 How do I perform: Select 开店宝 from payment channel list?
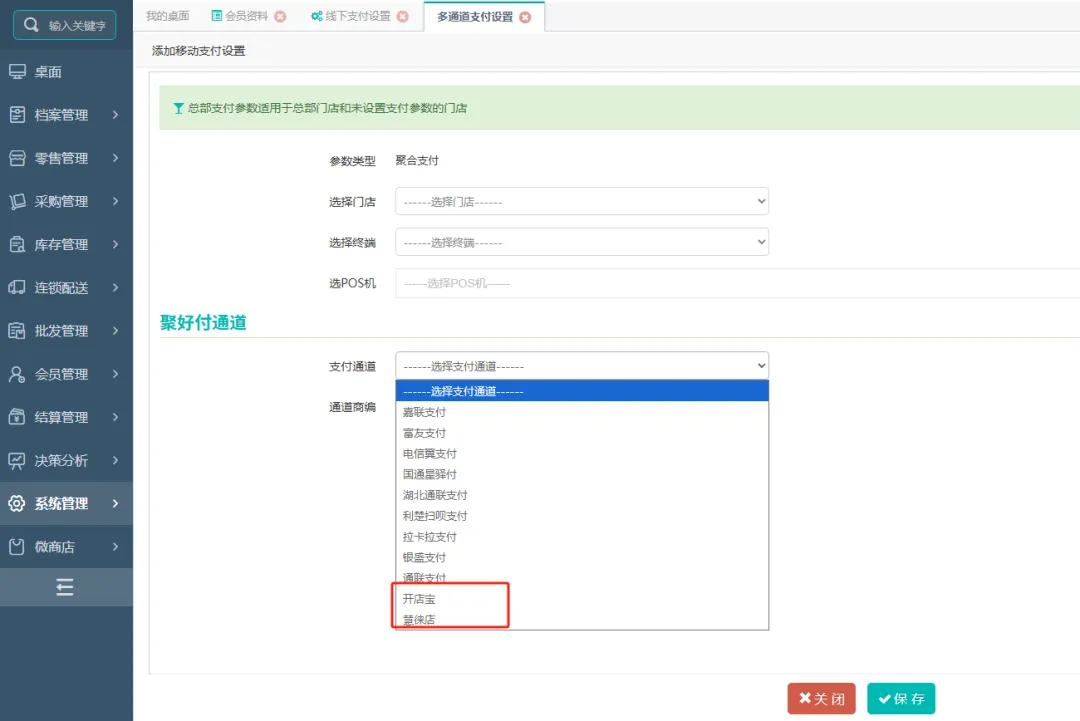[420, 599]
